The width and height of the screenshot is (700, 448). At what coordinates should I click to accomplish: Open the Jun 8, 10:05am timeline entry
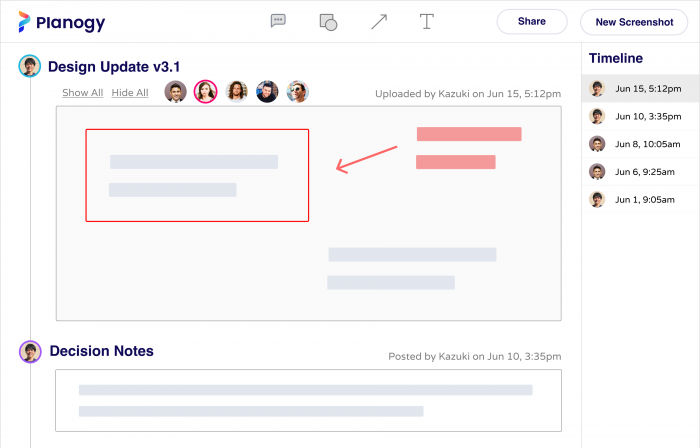(641, 144)
